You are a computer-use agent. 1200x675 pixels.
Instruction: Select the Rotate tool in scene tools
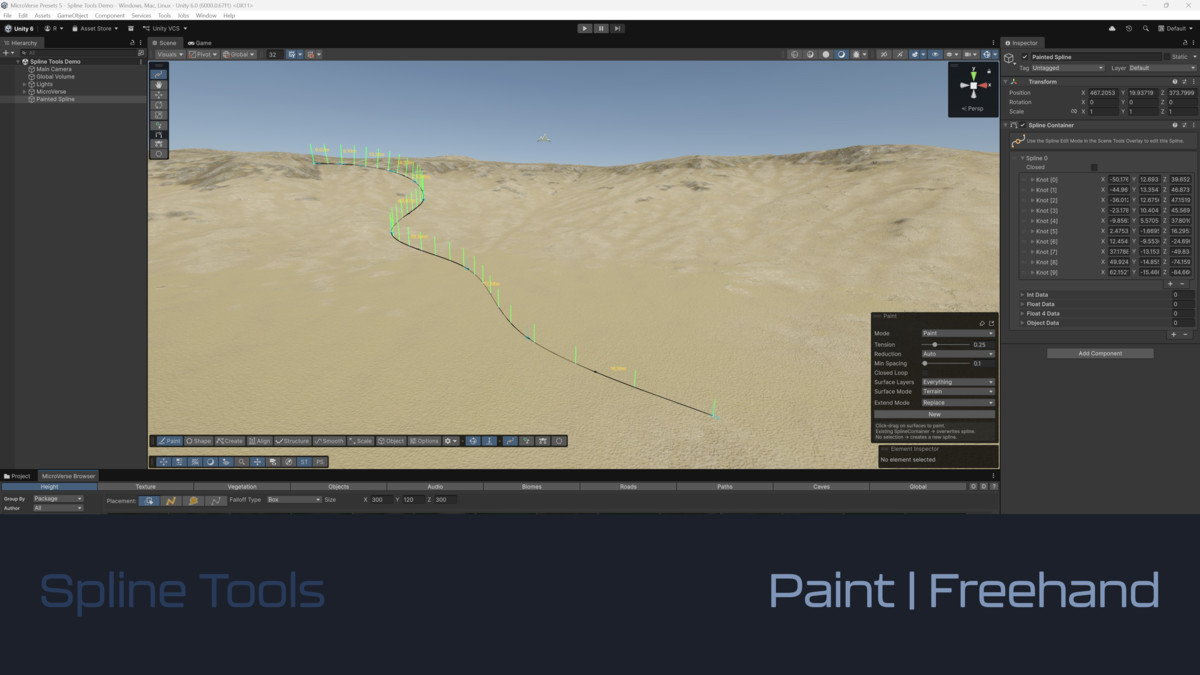click(158, 105)
